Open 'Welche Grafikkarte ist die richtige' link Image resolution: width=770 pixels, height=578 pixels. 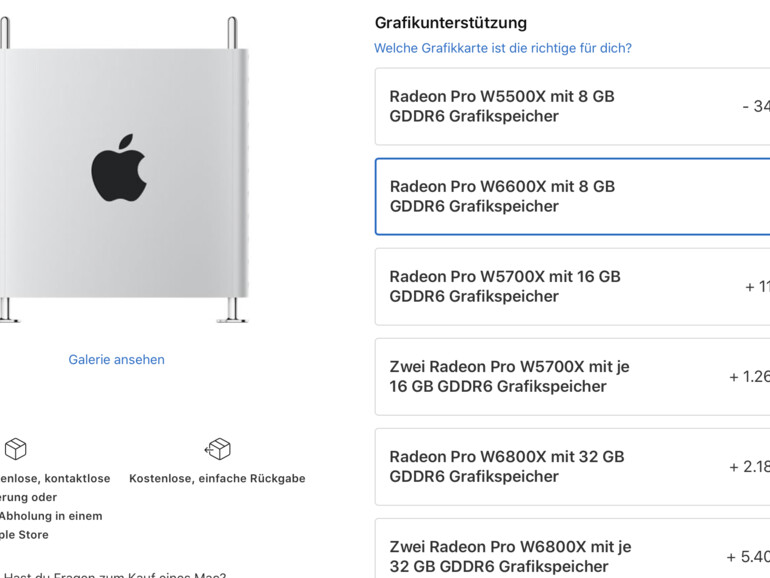[x=503, y=48]
